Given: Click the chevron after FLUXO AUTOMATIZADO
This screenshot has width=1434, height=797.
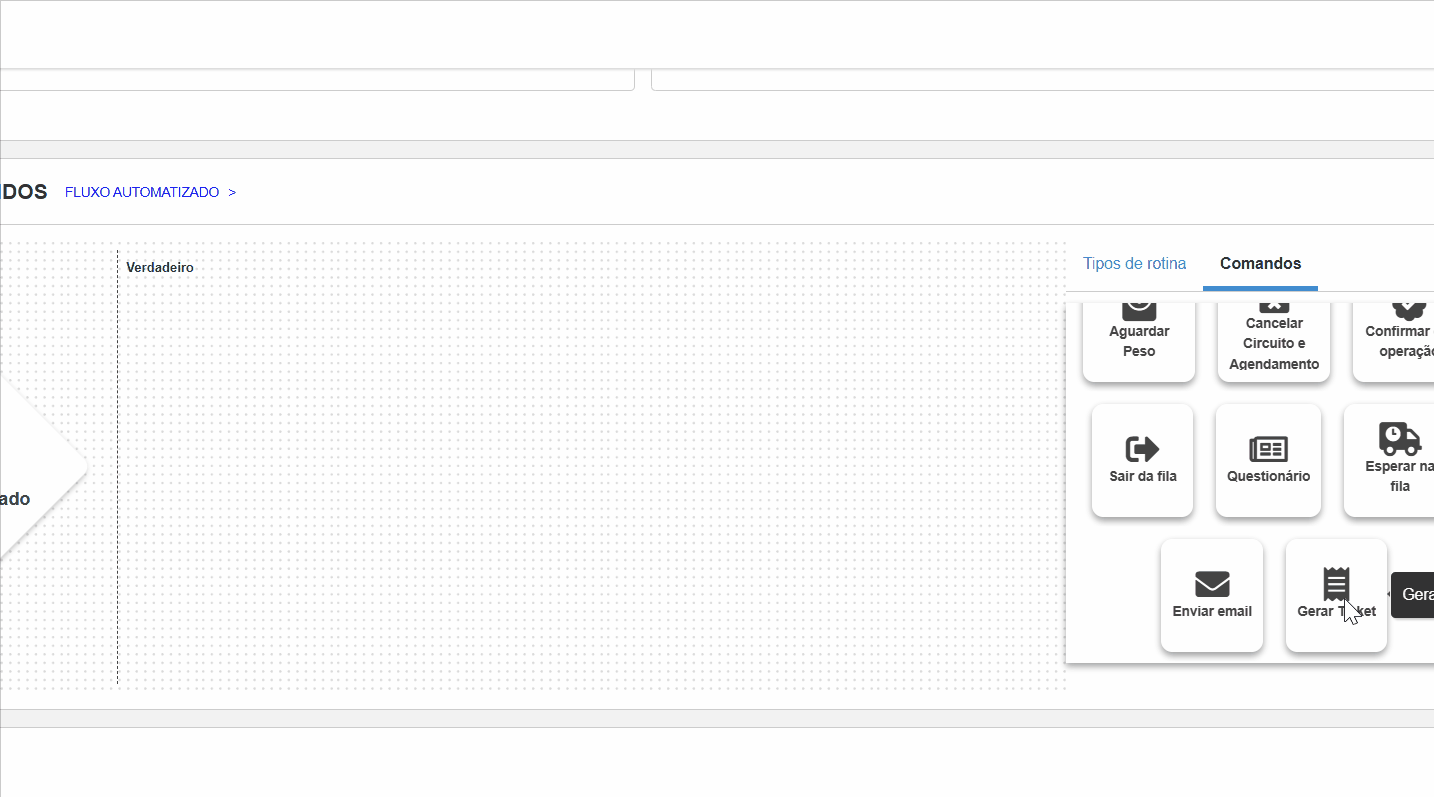Looking at the screenshot, I should tap(232, 192).
